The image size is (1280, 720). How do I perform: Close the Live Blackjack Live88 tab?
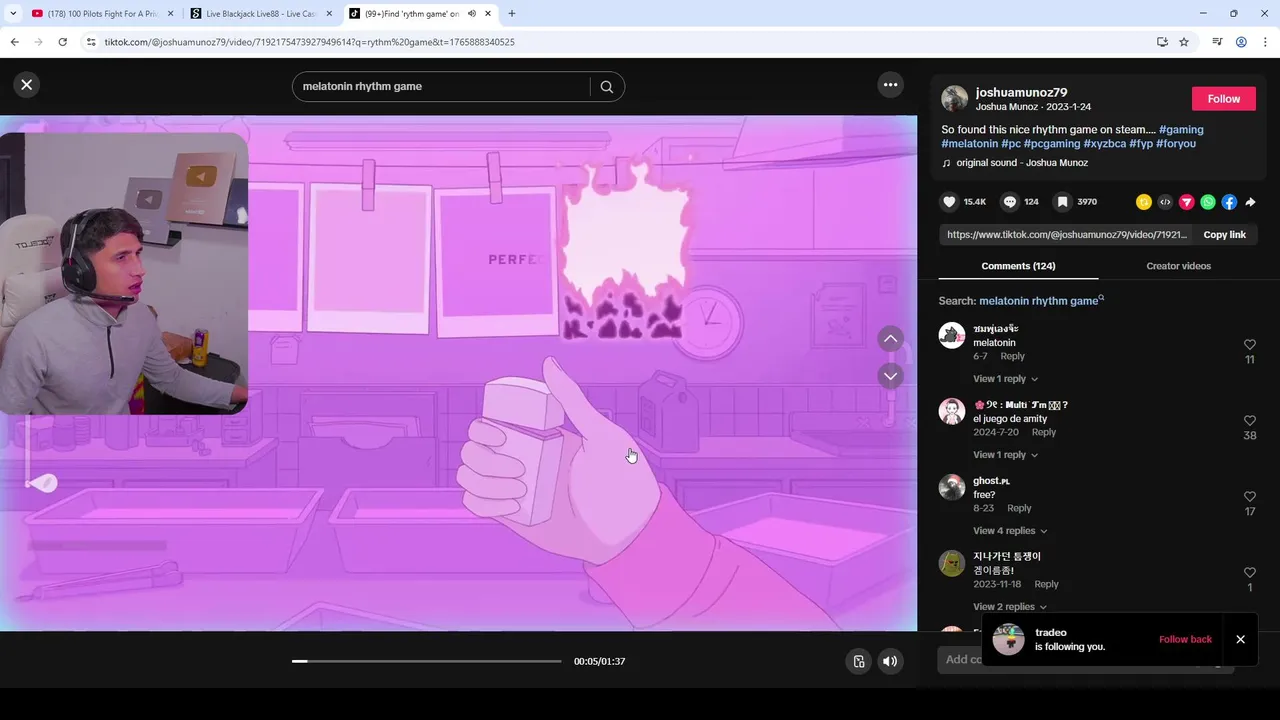(x=329, y=14)
